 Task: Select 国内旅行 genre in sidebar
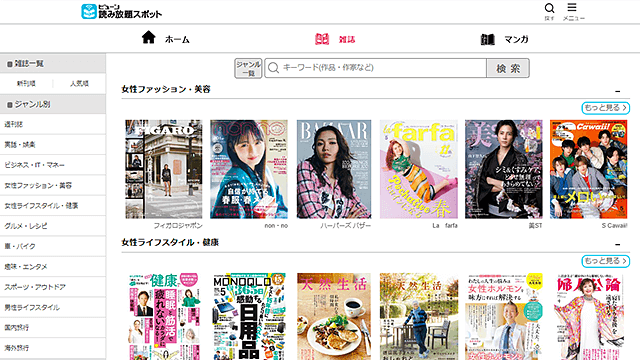[53, 327]
